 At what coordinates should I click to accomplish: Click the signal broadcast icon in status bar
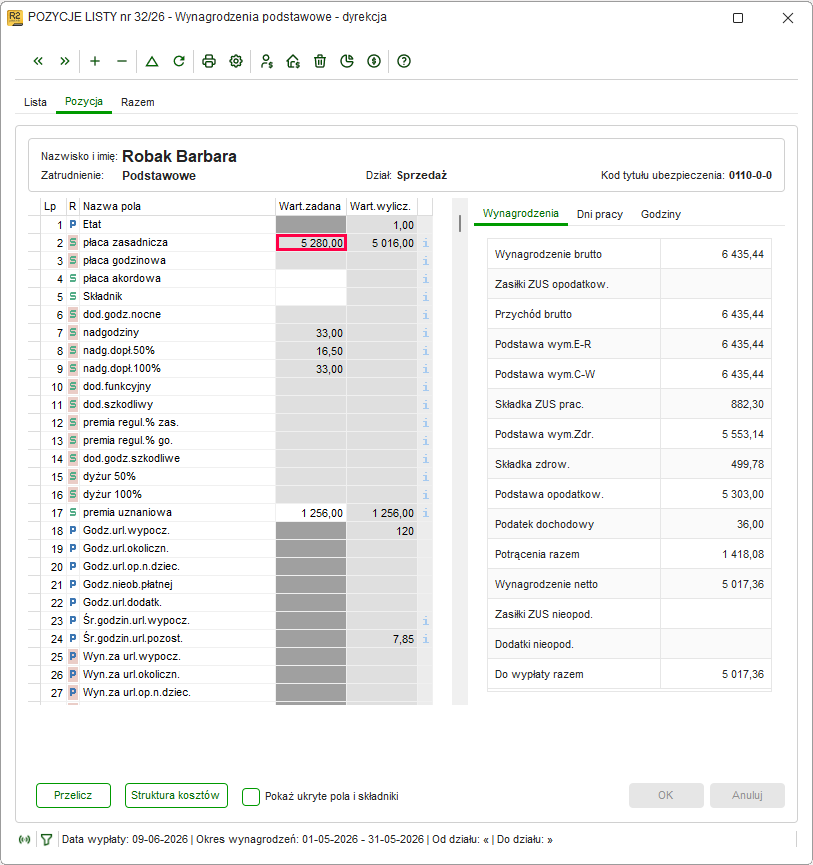click(x=24, y=840)
